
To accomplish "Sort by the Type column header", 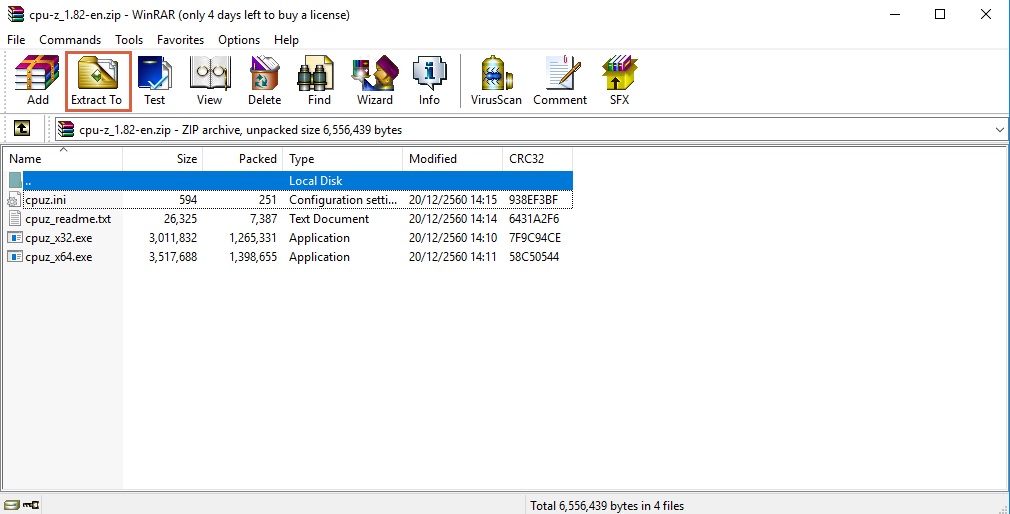I will [x=342, y=158].
